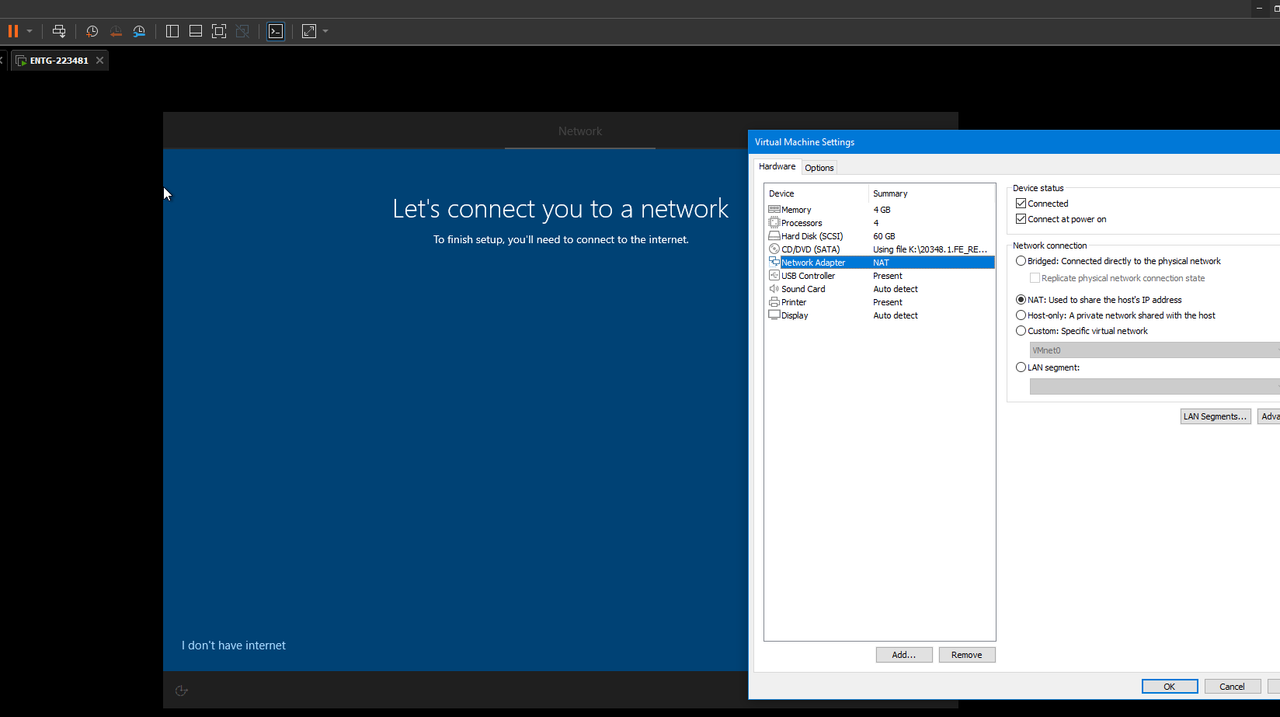Select the Processors device row
The width and height of the screenshot is (1280, 717).
coord(880,223)
